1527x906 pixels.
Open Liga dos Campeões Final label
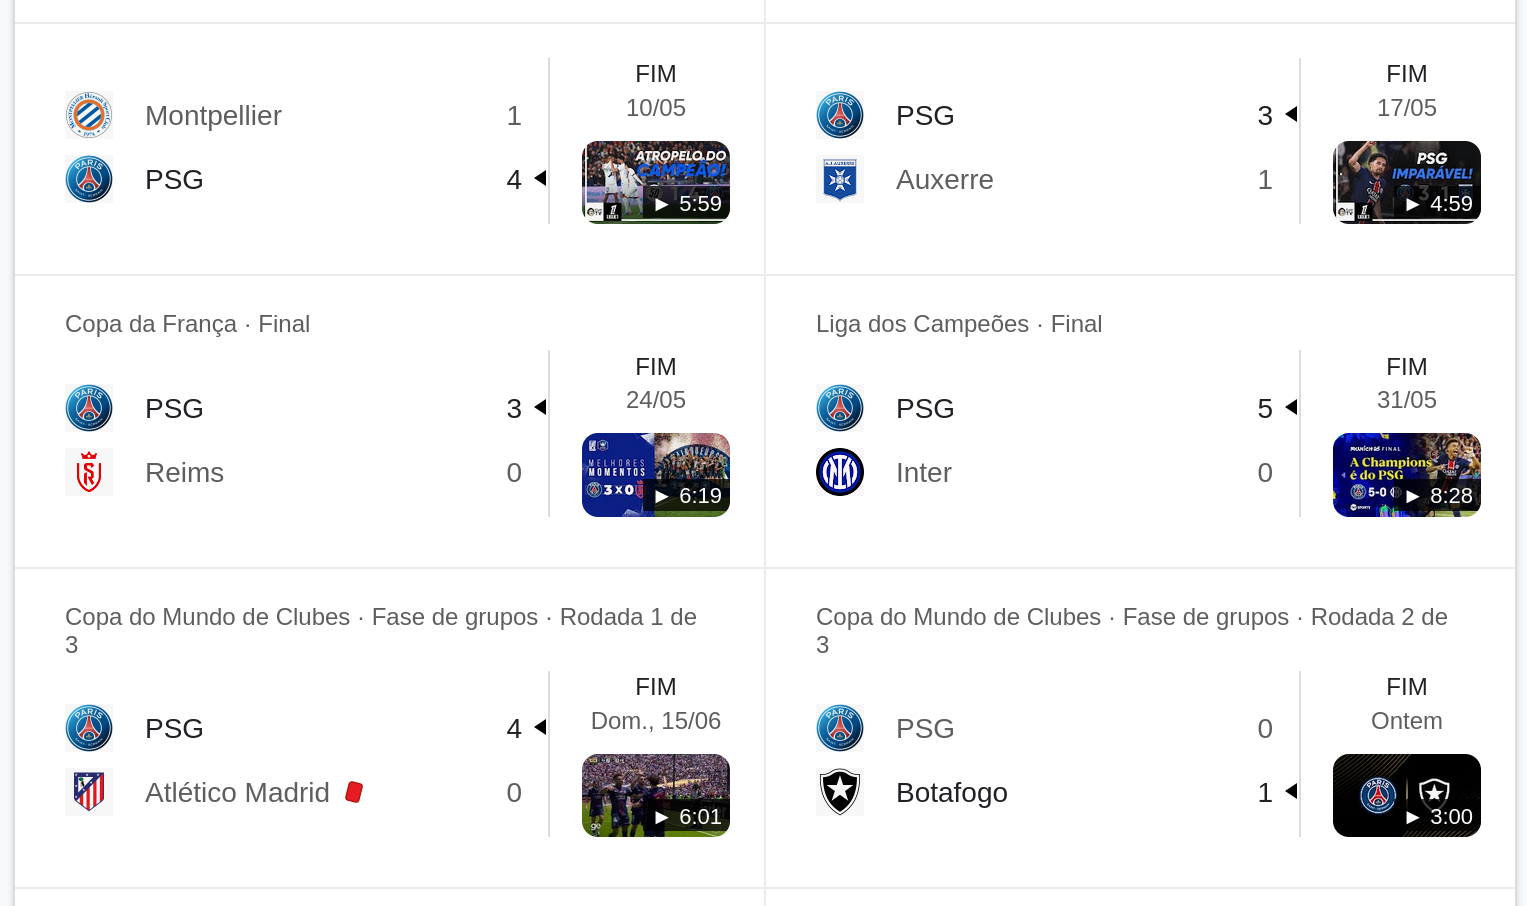click(x=959, y=324)
